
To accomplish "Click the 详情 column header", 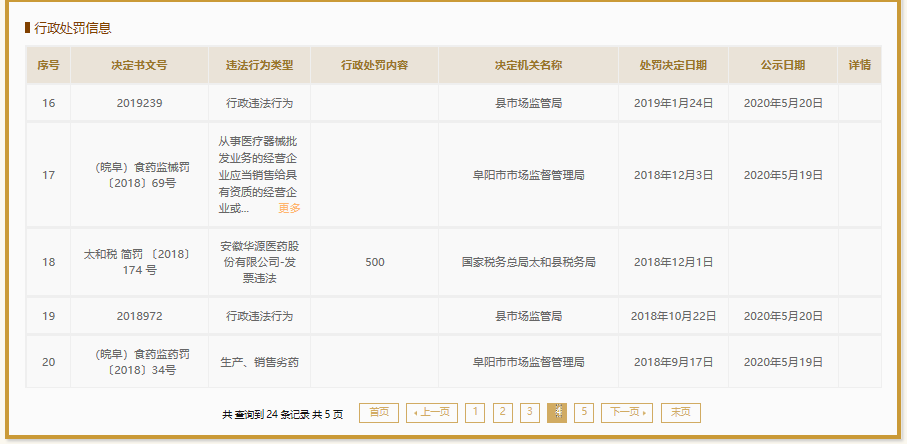I will tap(859, 65).
